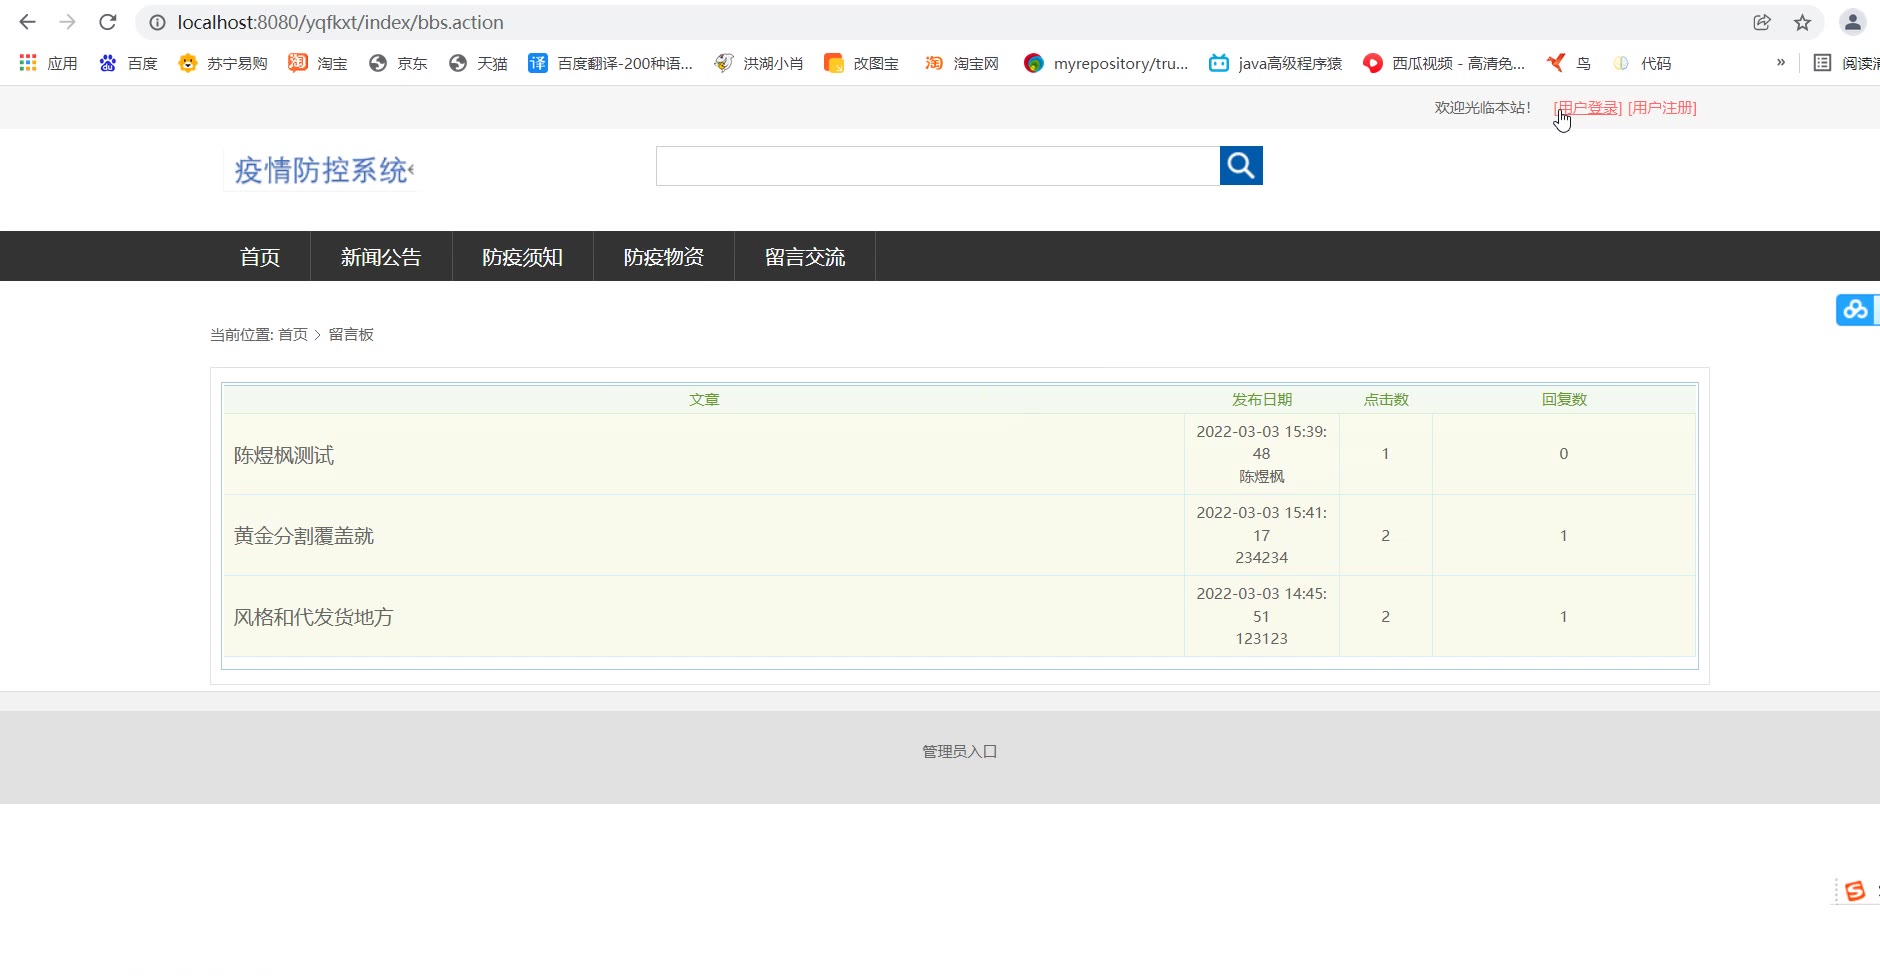This screenshot has width=1880, height=976.
Task: Reload the page with the refresh icon
Action: click(108, 22)
